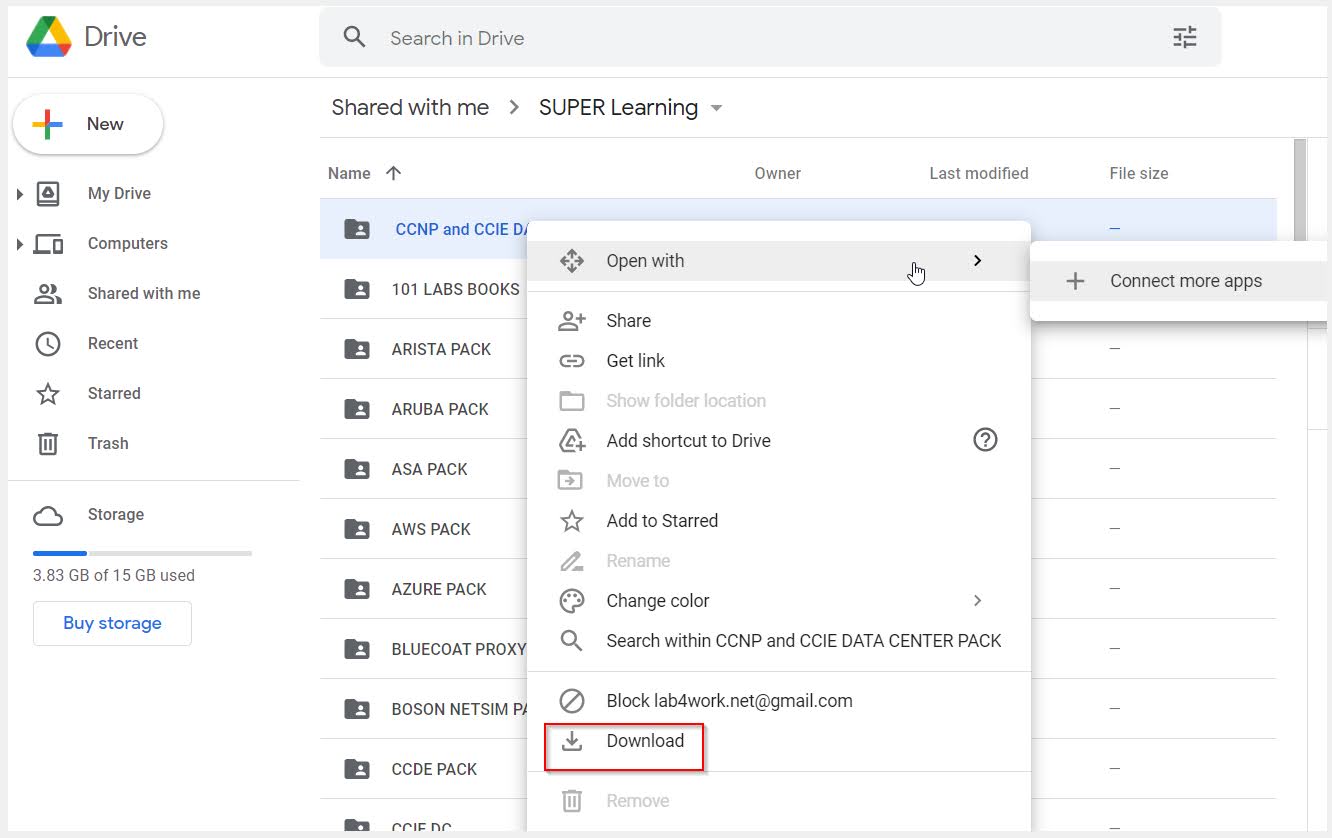Viewport: 1332px width, 838px height.
Task: Click the storage usage progress bar
Action: (142, 553)
